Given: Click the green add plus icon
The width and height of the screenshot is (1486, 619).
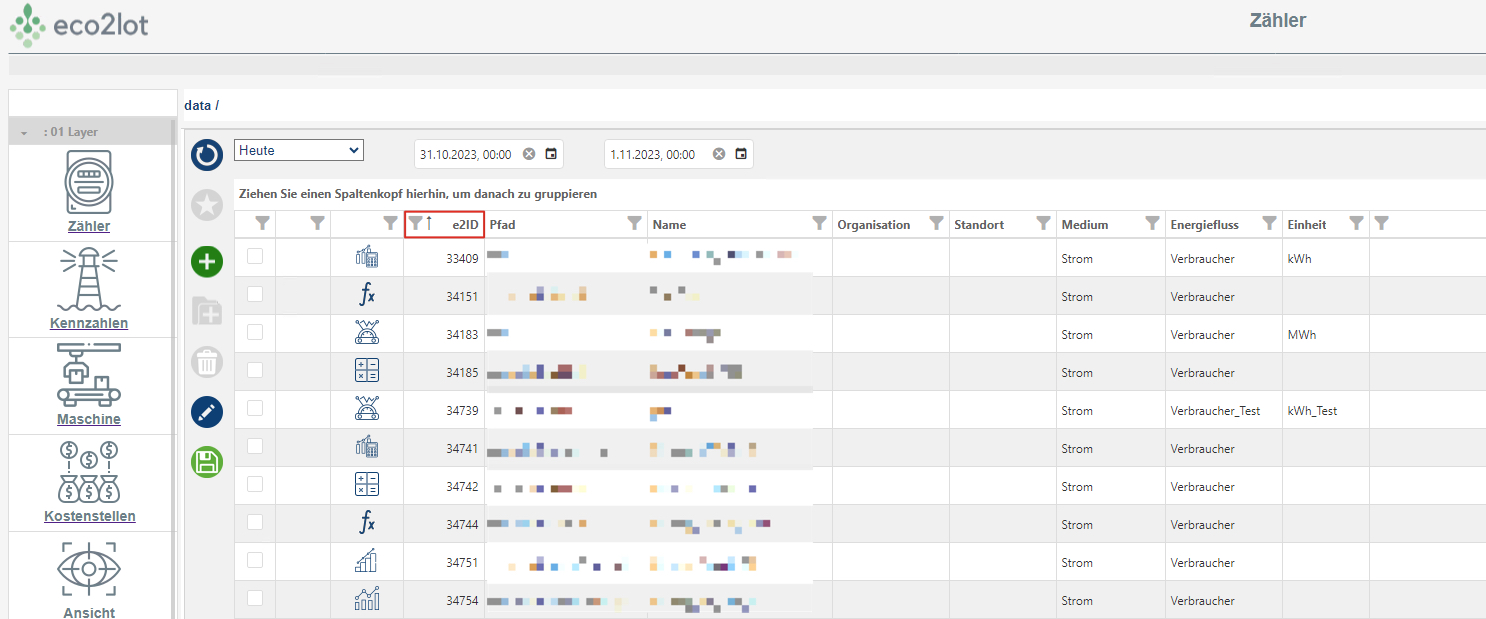Looking at the screenshot, I should tap(207, 262).
